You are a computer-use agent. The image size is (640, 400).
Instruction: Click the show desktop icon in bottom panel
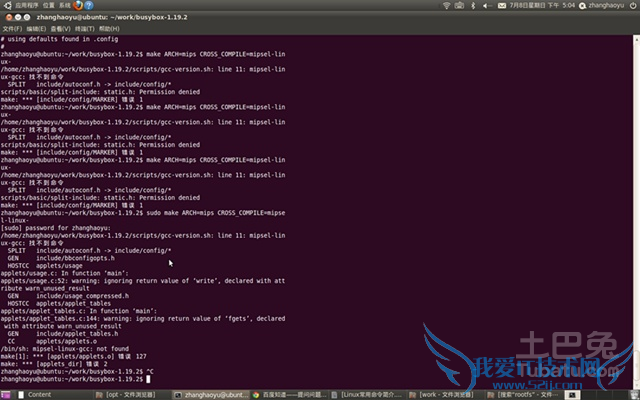[x=6, y=395]
